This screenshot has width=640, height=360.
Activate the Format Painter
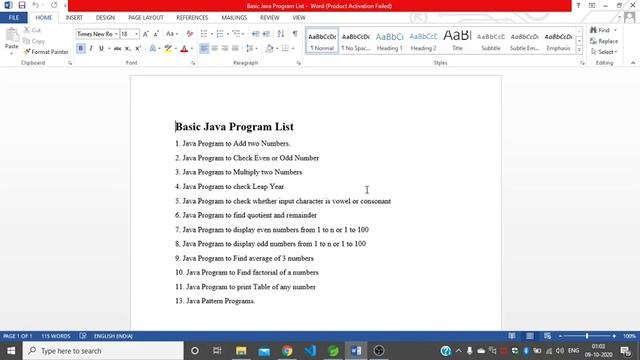[46, 52]
